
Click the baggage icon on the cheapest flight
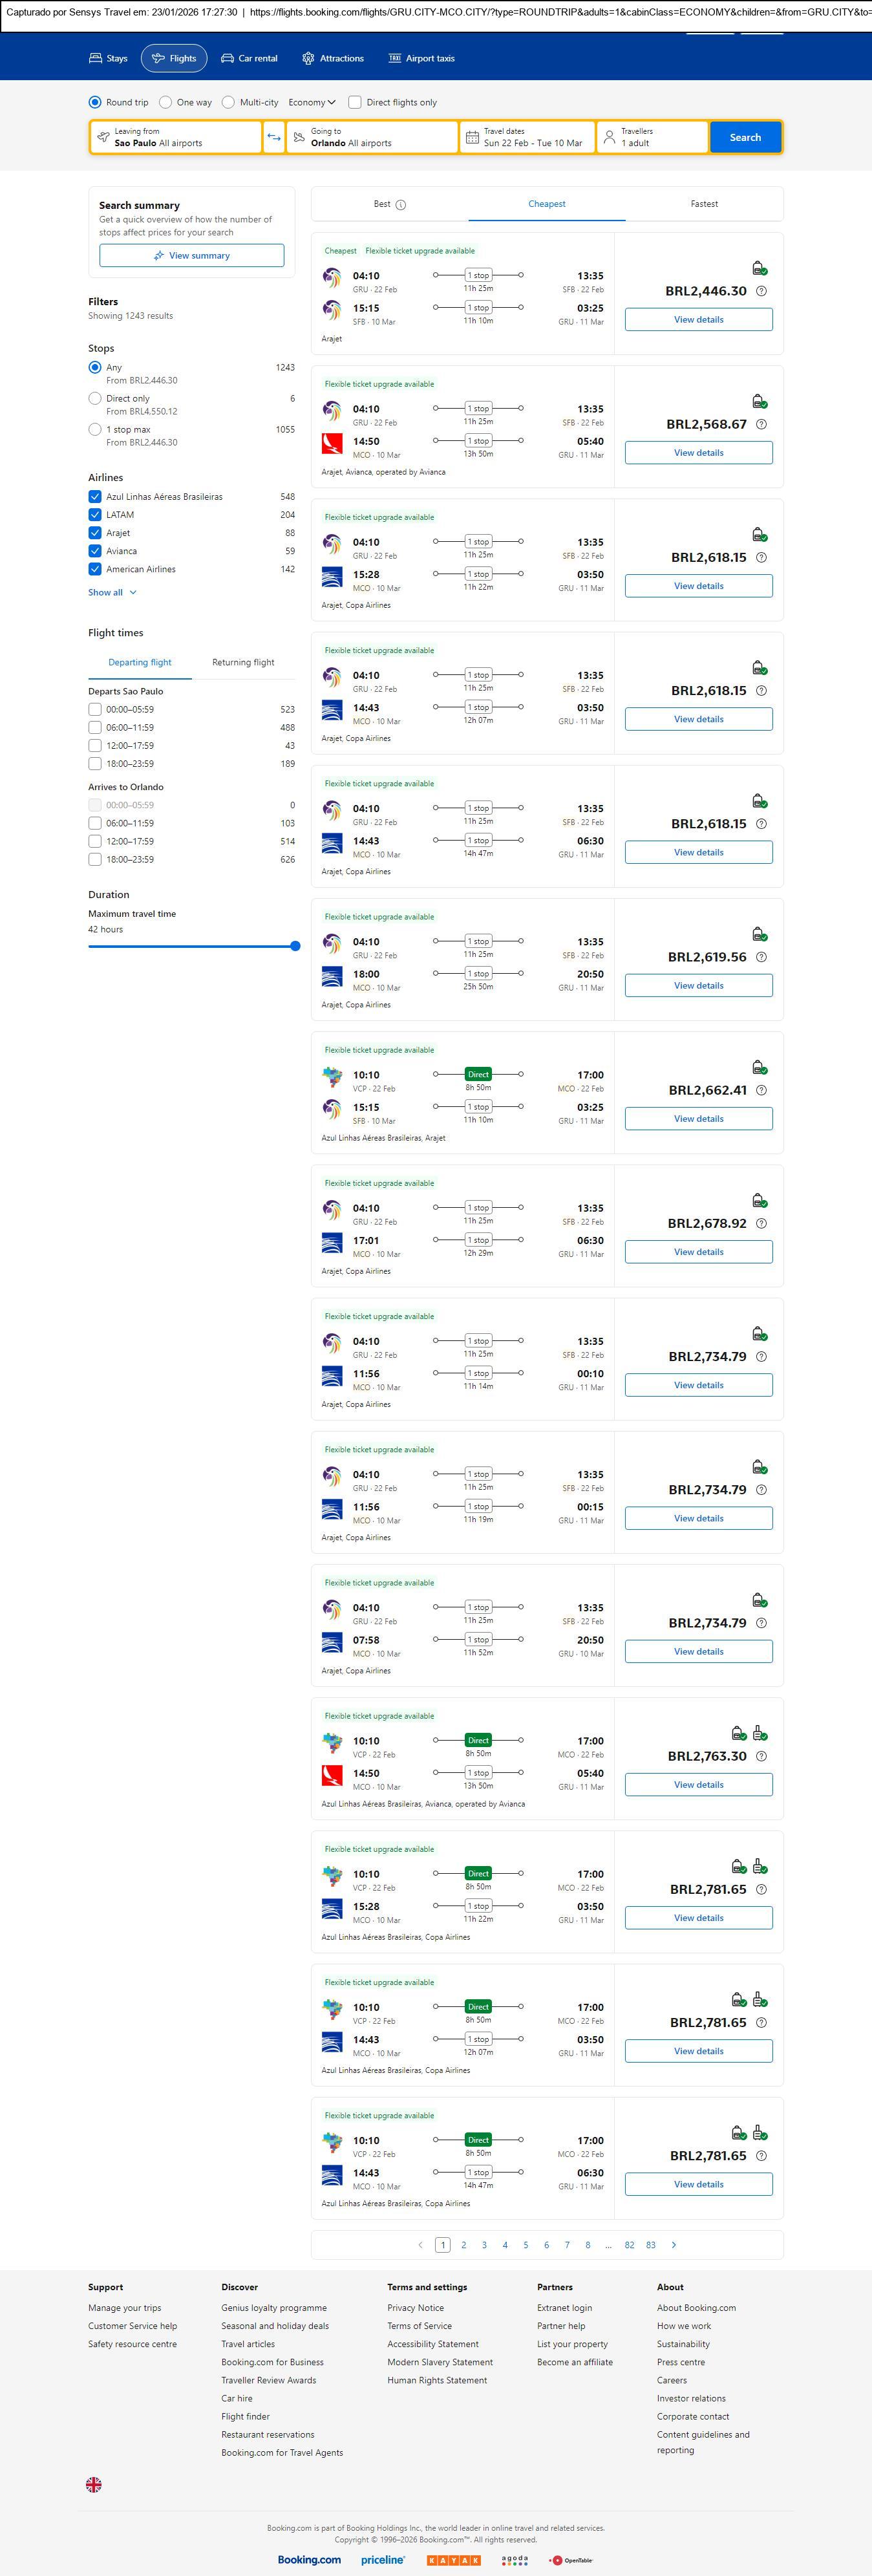pos(759,268)
